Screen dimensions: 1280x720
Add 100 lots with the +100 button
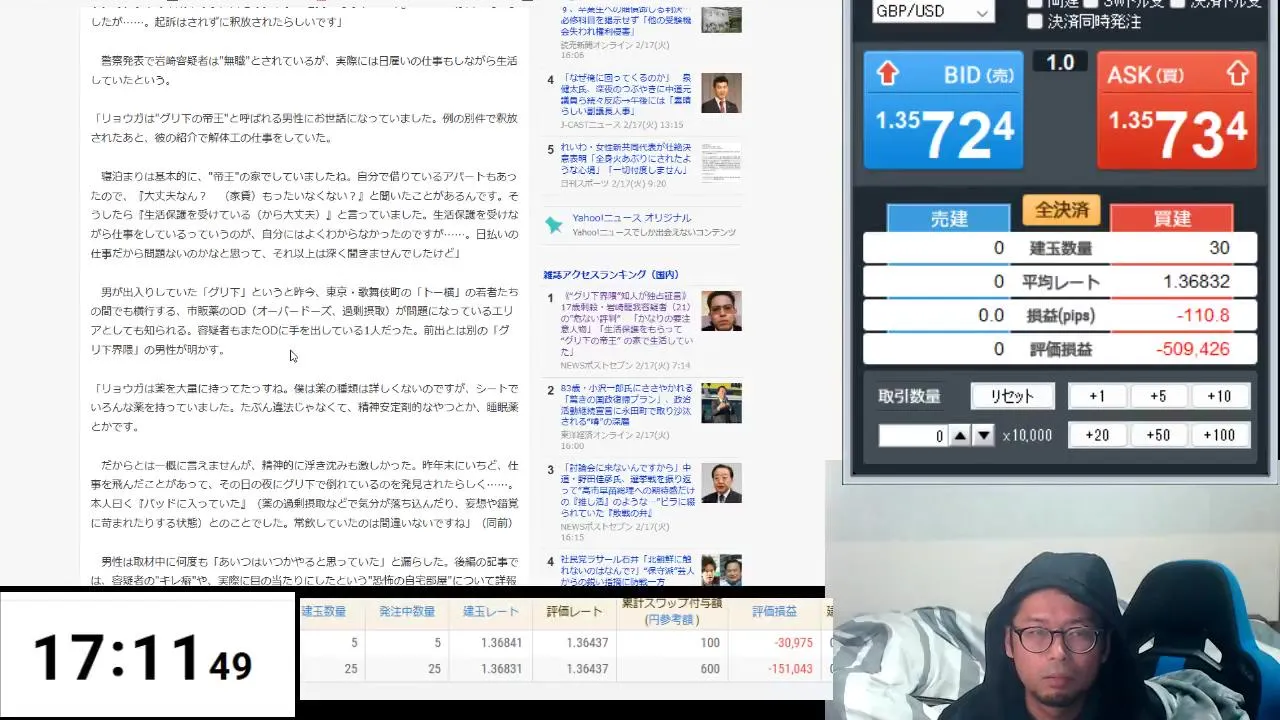(x=1219, y=435)
